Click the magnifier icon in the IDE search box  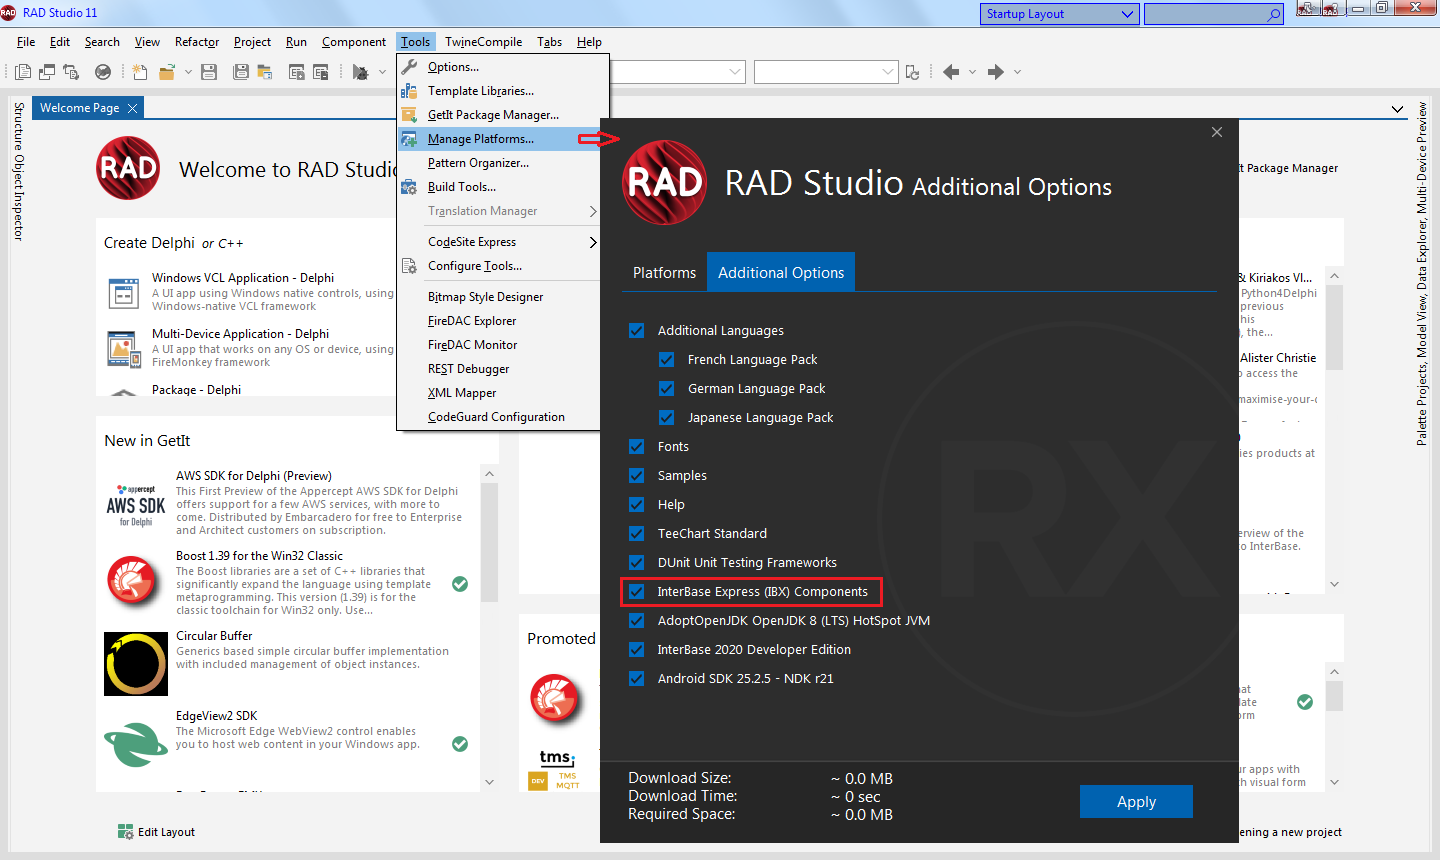tap(1273, 14)
